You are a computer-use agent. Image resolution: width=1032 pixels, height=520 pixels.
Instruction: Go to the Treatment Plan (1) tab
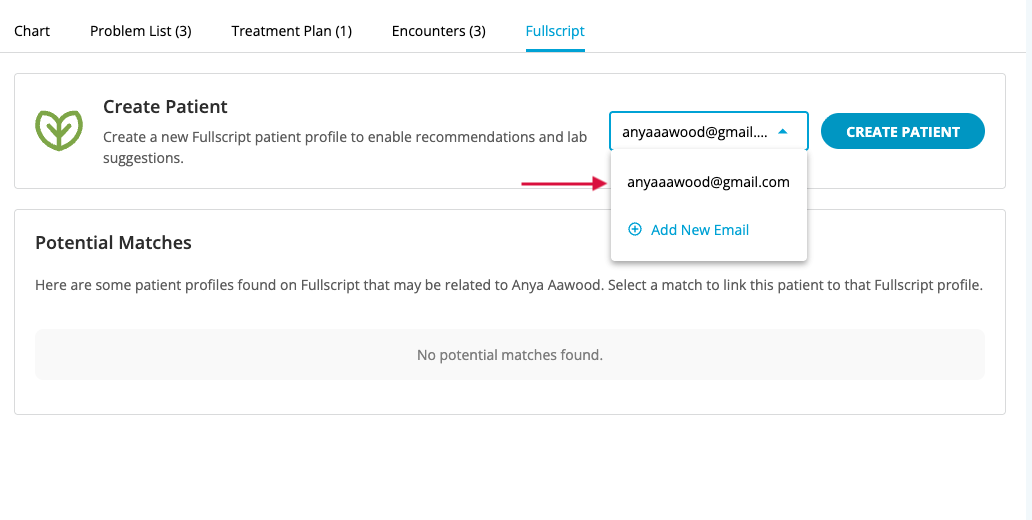click(x=291, y=31)
